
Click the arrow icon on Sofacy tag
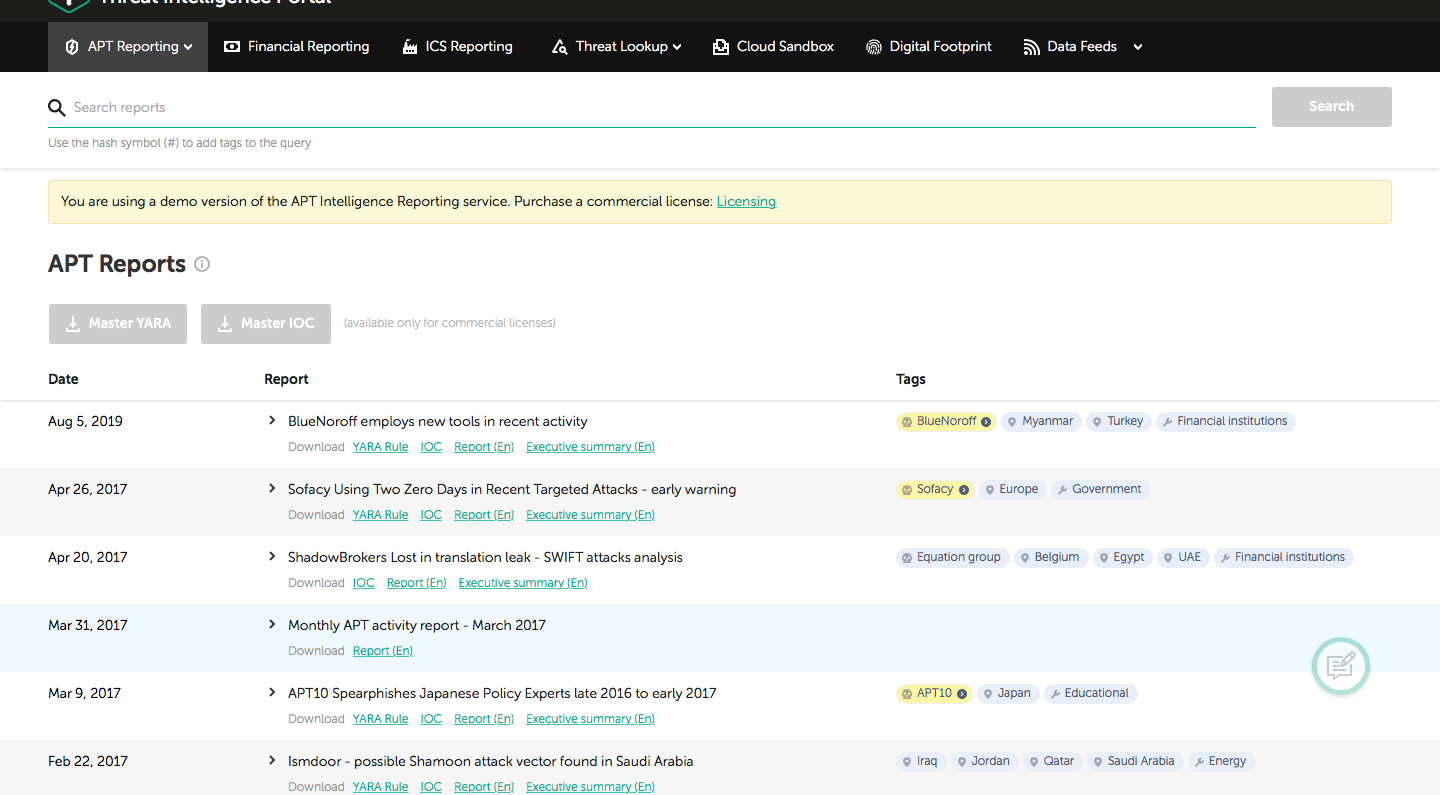pos(964,490)
